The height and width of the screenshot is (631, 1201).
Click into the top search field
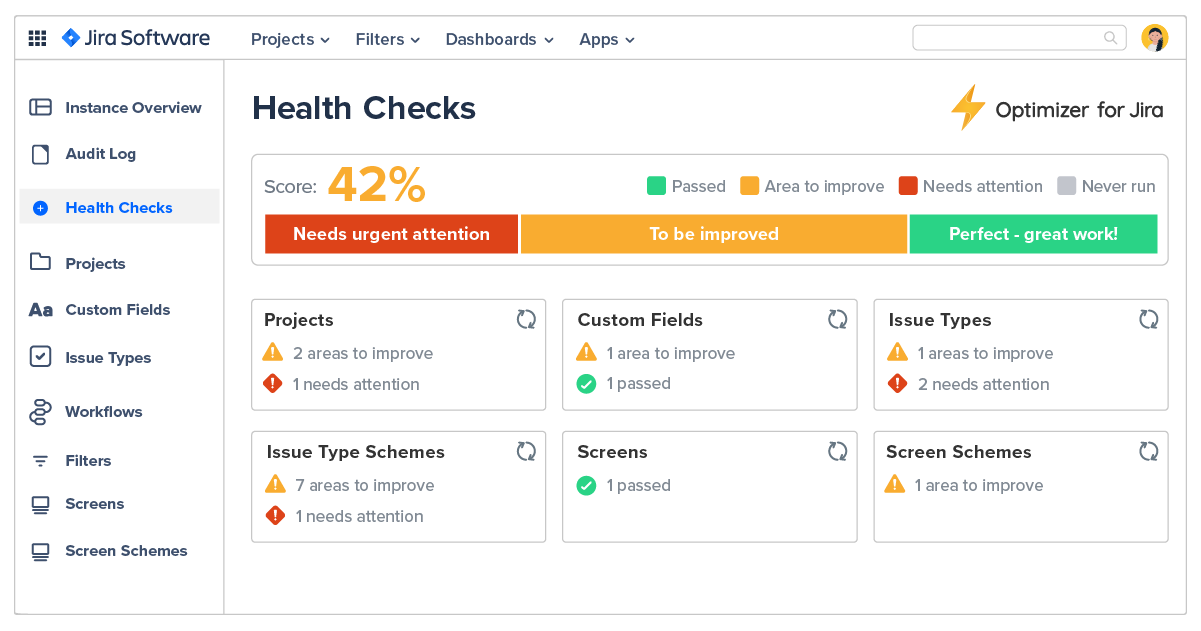1019,38
